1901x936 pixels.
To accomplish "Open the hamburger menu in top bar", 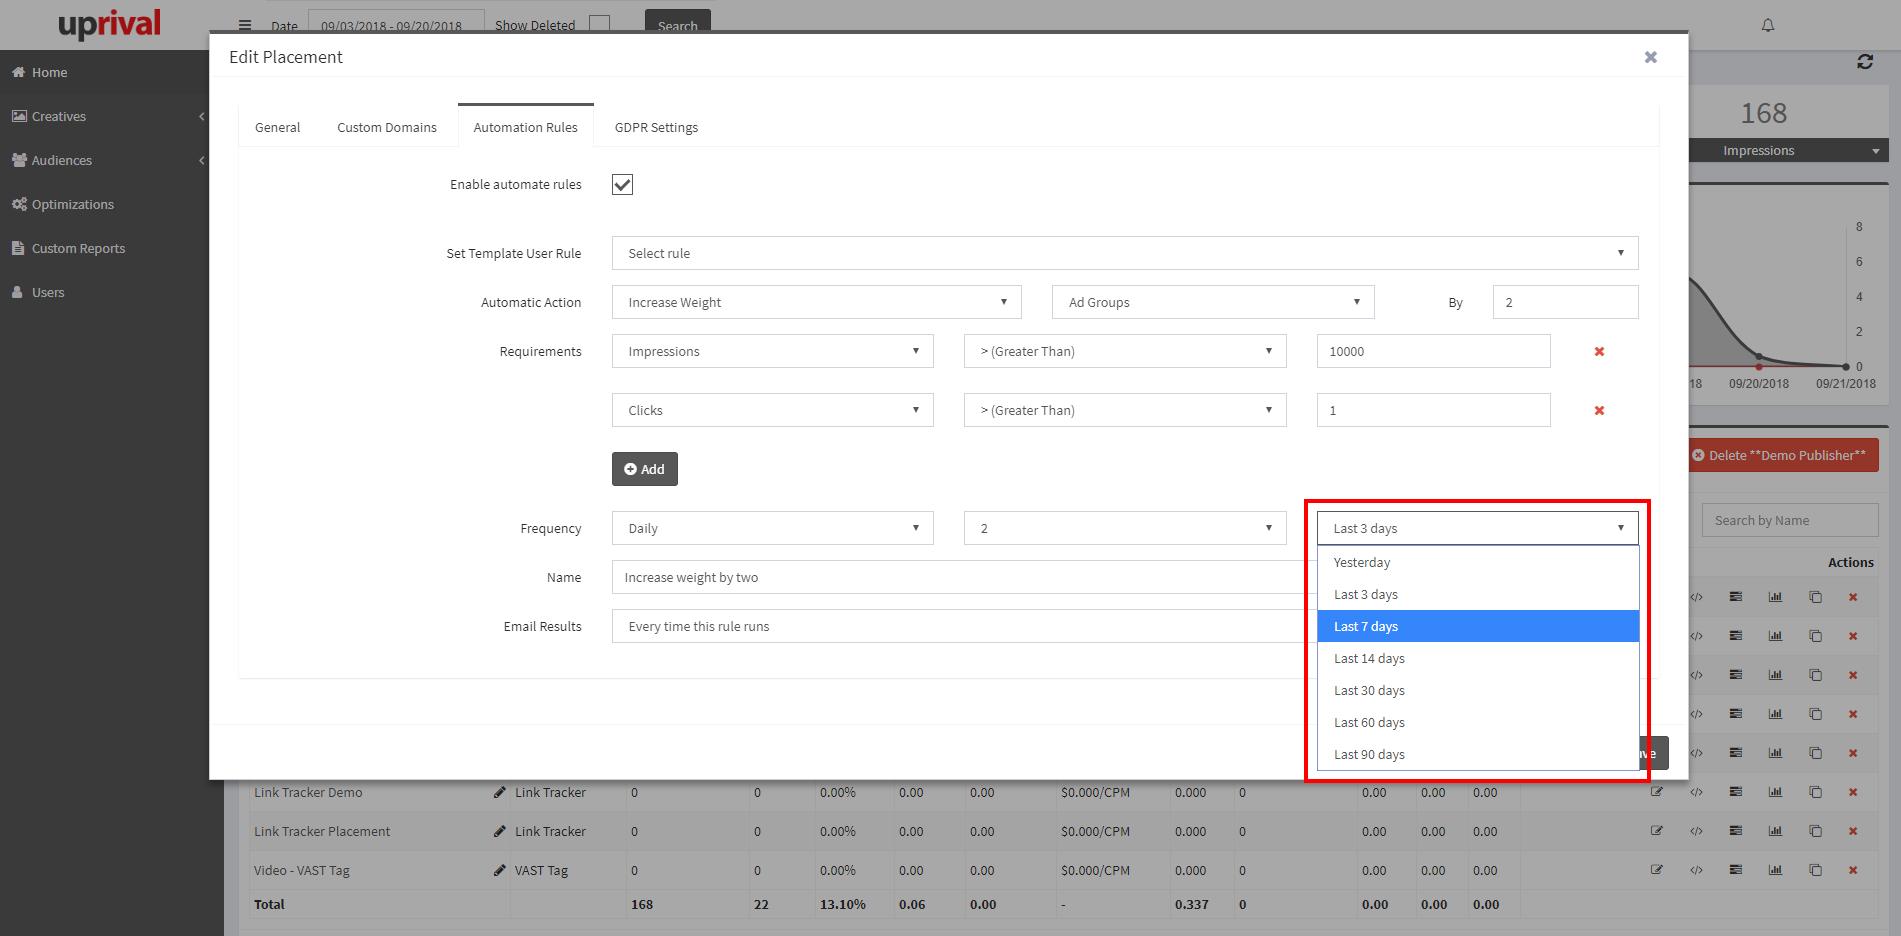I will [245, 25].
